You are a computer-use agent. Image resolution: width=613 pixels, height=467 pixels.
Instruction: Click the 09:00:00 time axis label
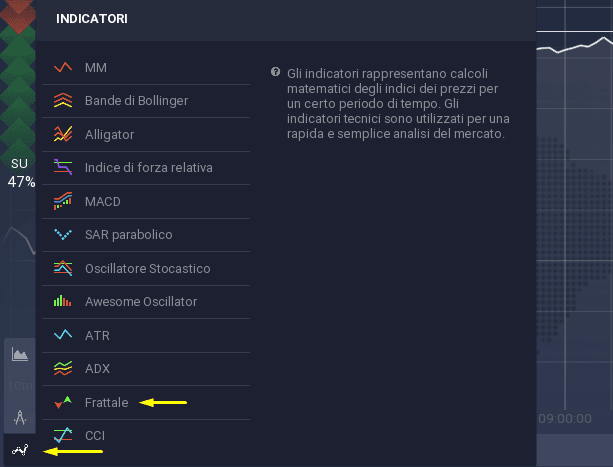pos(565,419)
